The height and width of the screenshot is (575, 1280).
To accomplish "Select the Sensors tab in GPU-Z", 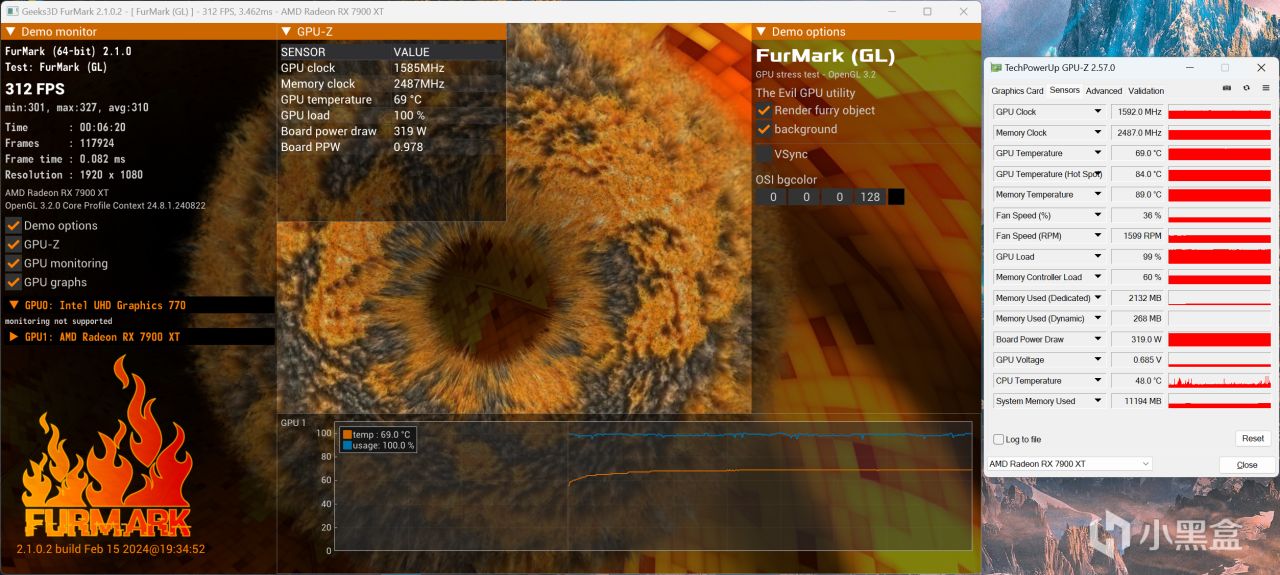I will (1064, 91).
